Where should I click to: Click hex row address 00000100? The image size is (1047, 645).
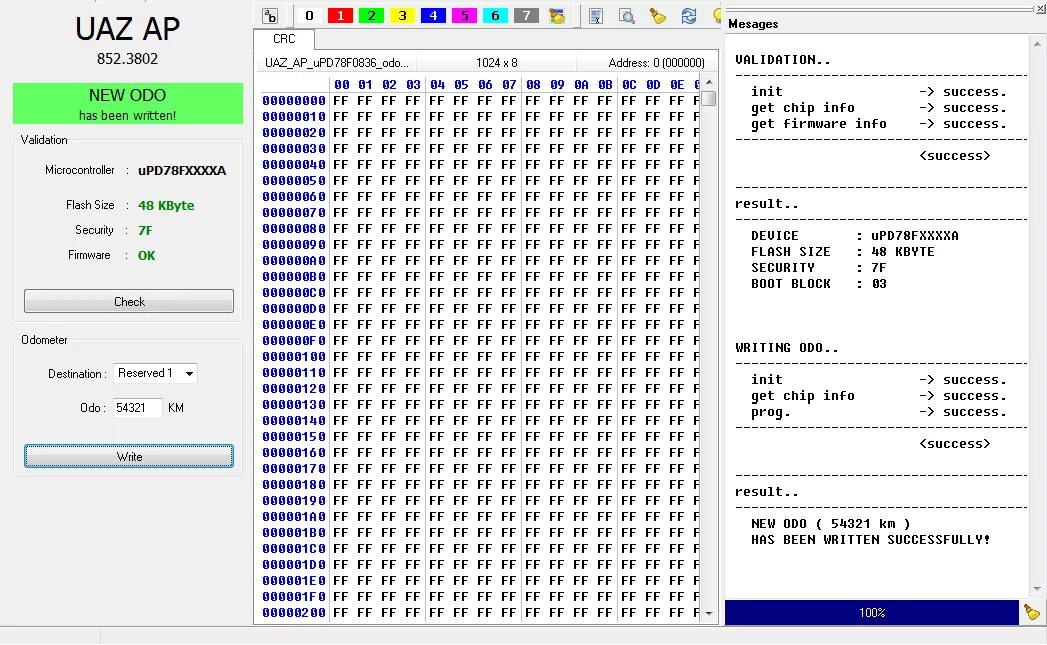click(294, 357)
